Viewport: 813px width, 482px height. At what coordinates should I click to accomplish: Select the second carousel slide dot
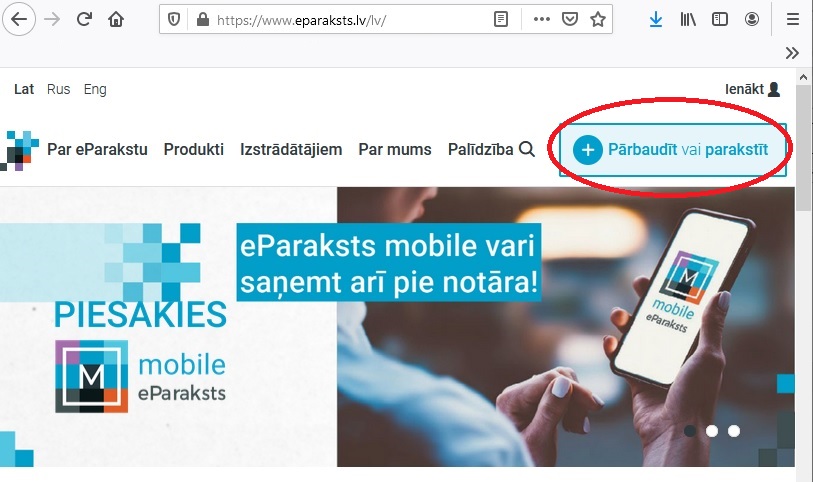coord(712,431)
